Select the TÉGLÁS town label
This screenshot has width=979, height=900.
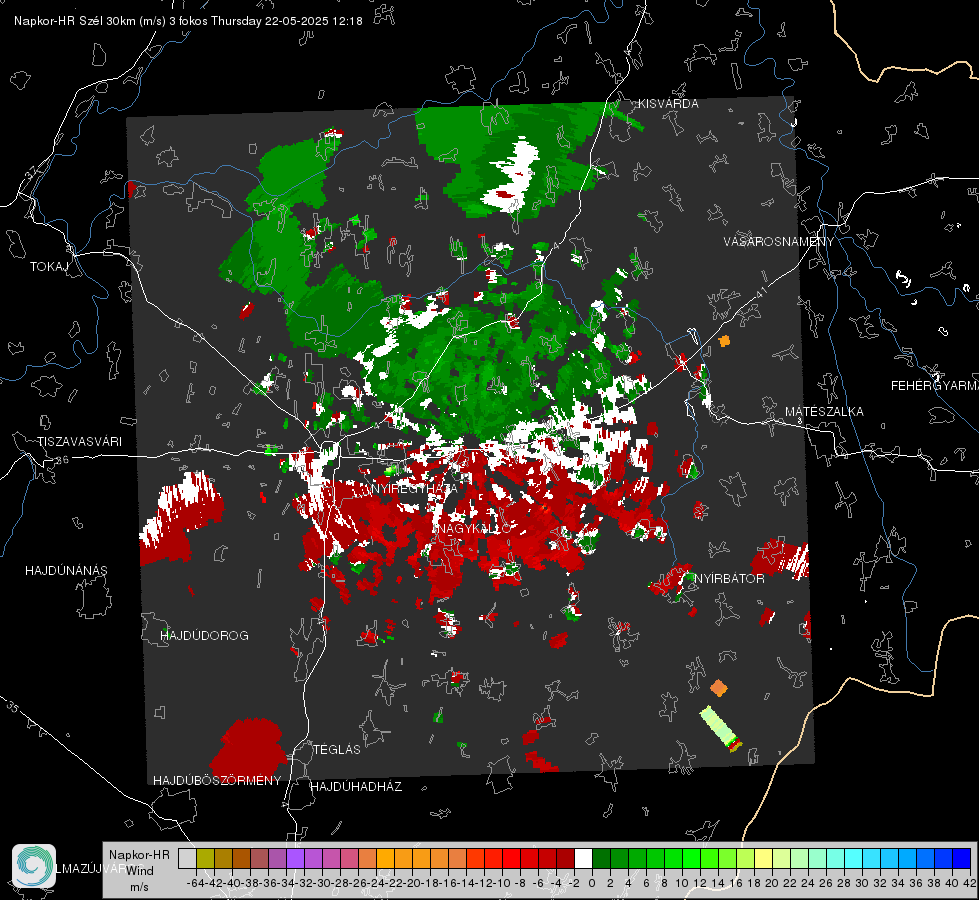[337, 750]
